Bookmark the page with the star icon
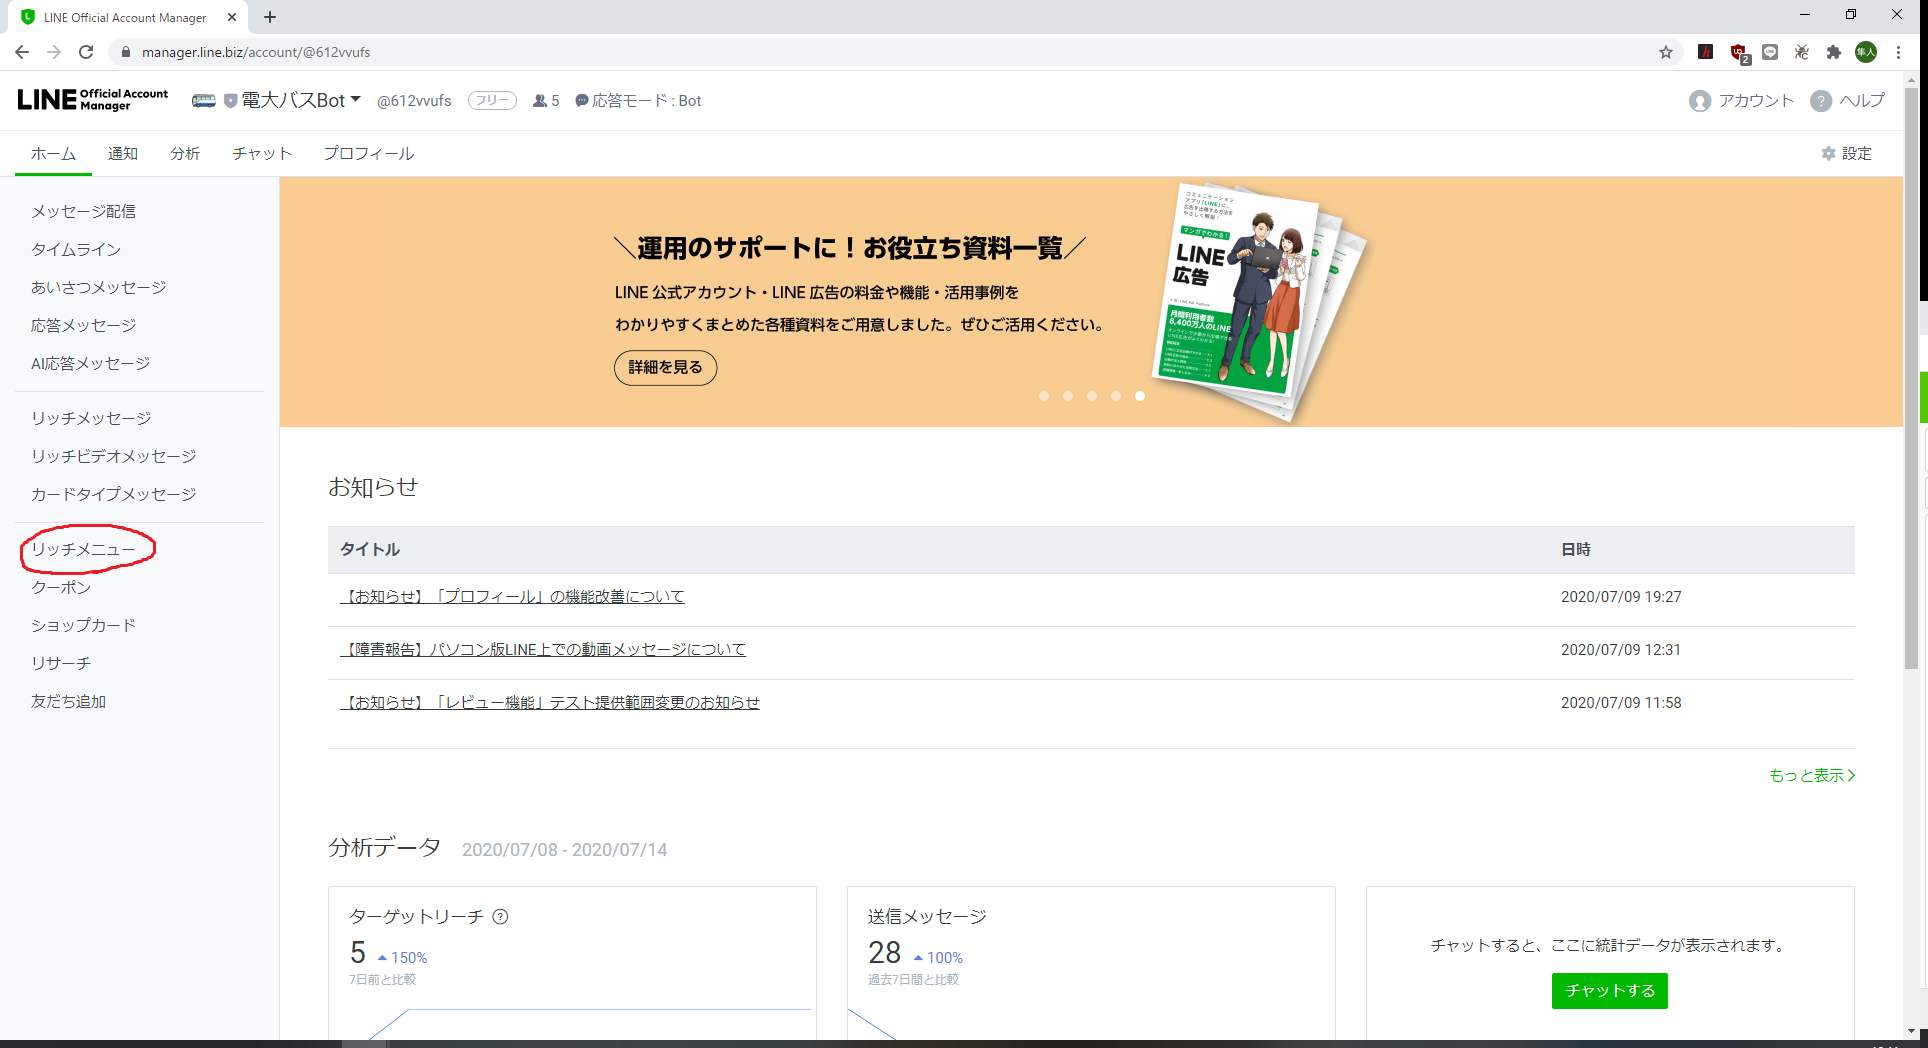This screenshot has width=1928, height=1048. coord(1667,51)
